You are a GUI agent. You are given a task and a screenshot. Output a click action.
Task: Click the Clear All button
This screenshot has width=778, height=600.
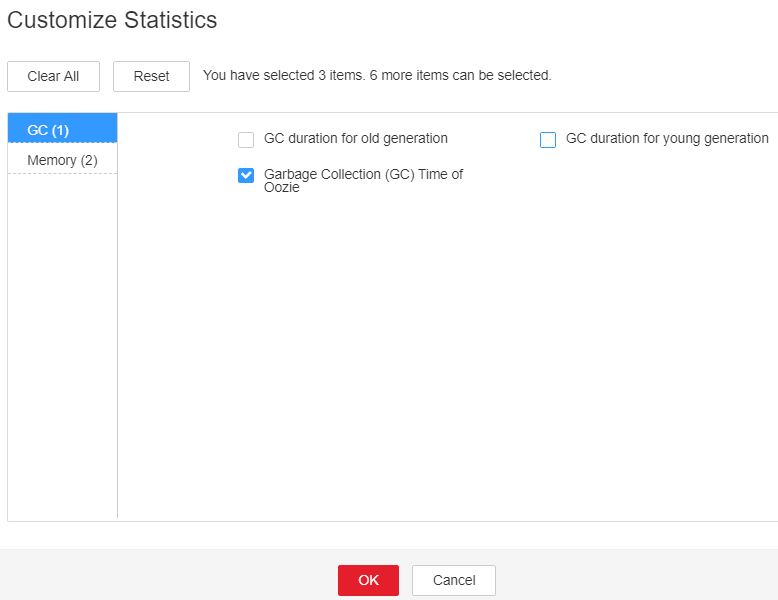[x=53, y=76]
